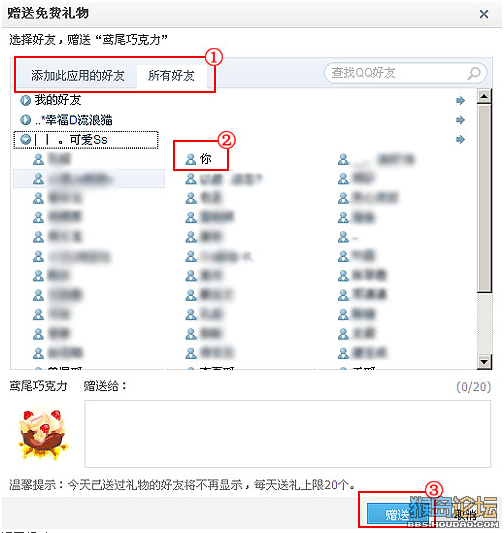Click the magnifier search icon

coord(474,73)
